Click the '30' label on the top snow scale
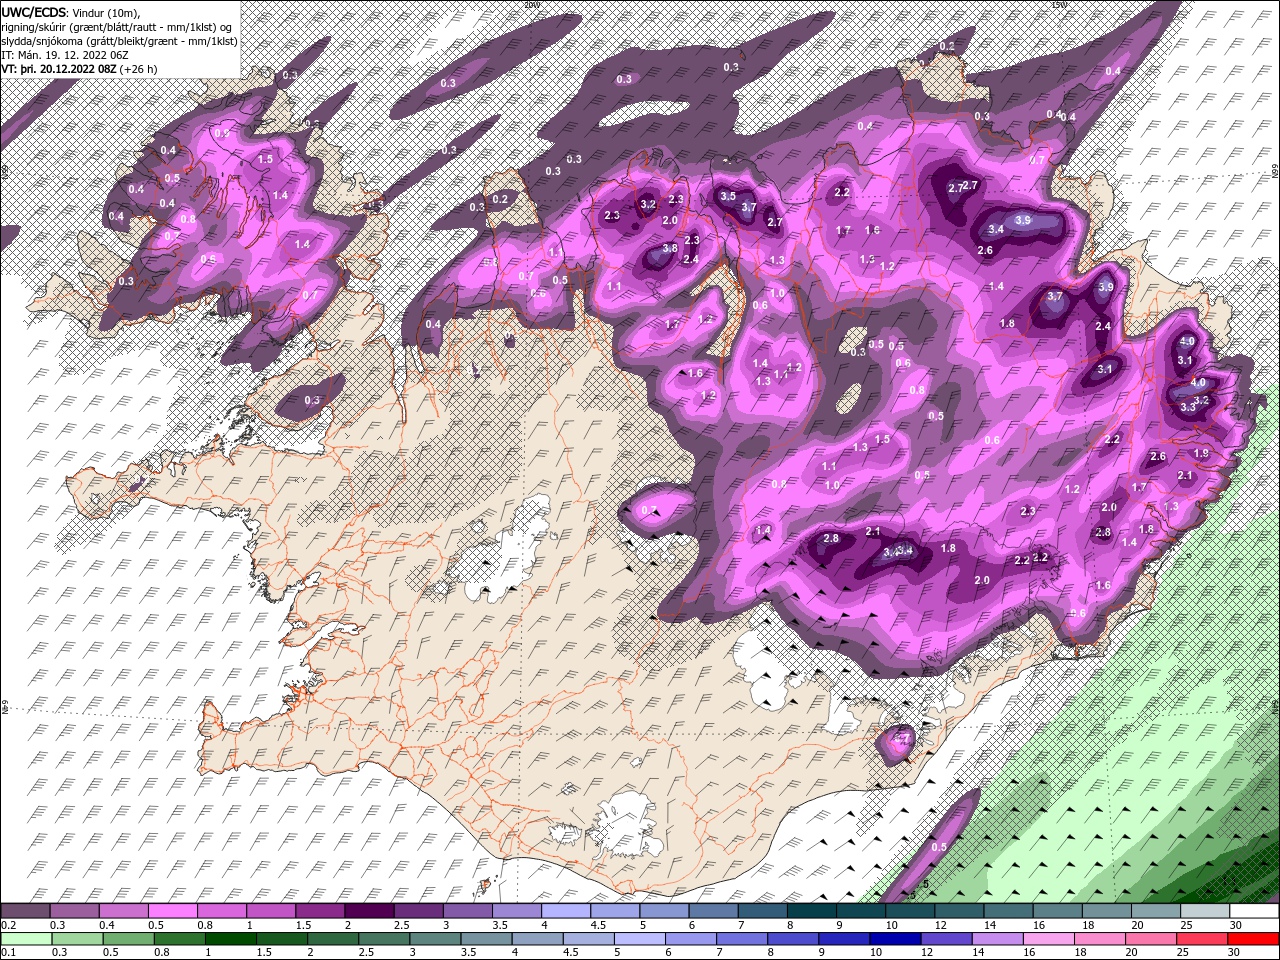 tap(1235, 925)
